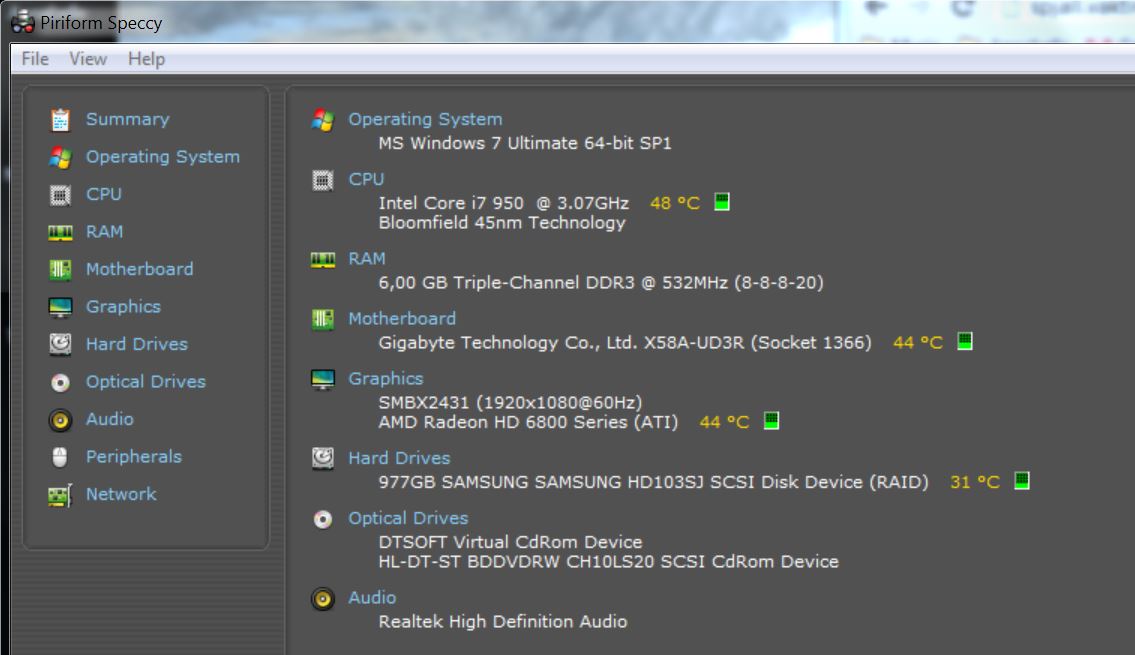Click the Optical Drives heading in summary
The width and height of the screenshot is (1135, 655).
(x=407, y=518)
